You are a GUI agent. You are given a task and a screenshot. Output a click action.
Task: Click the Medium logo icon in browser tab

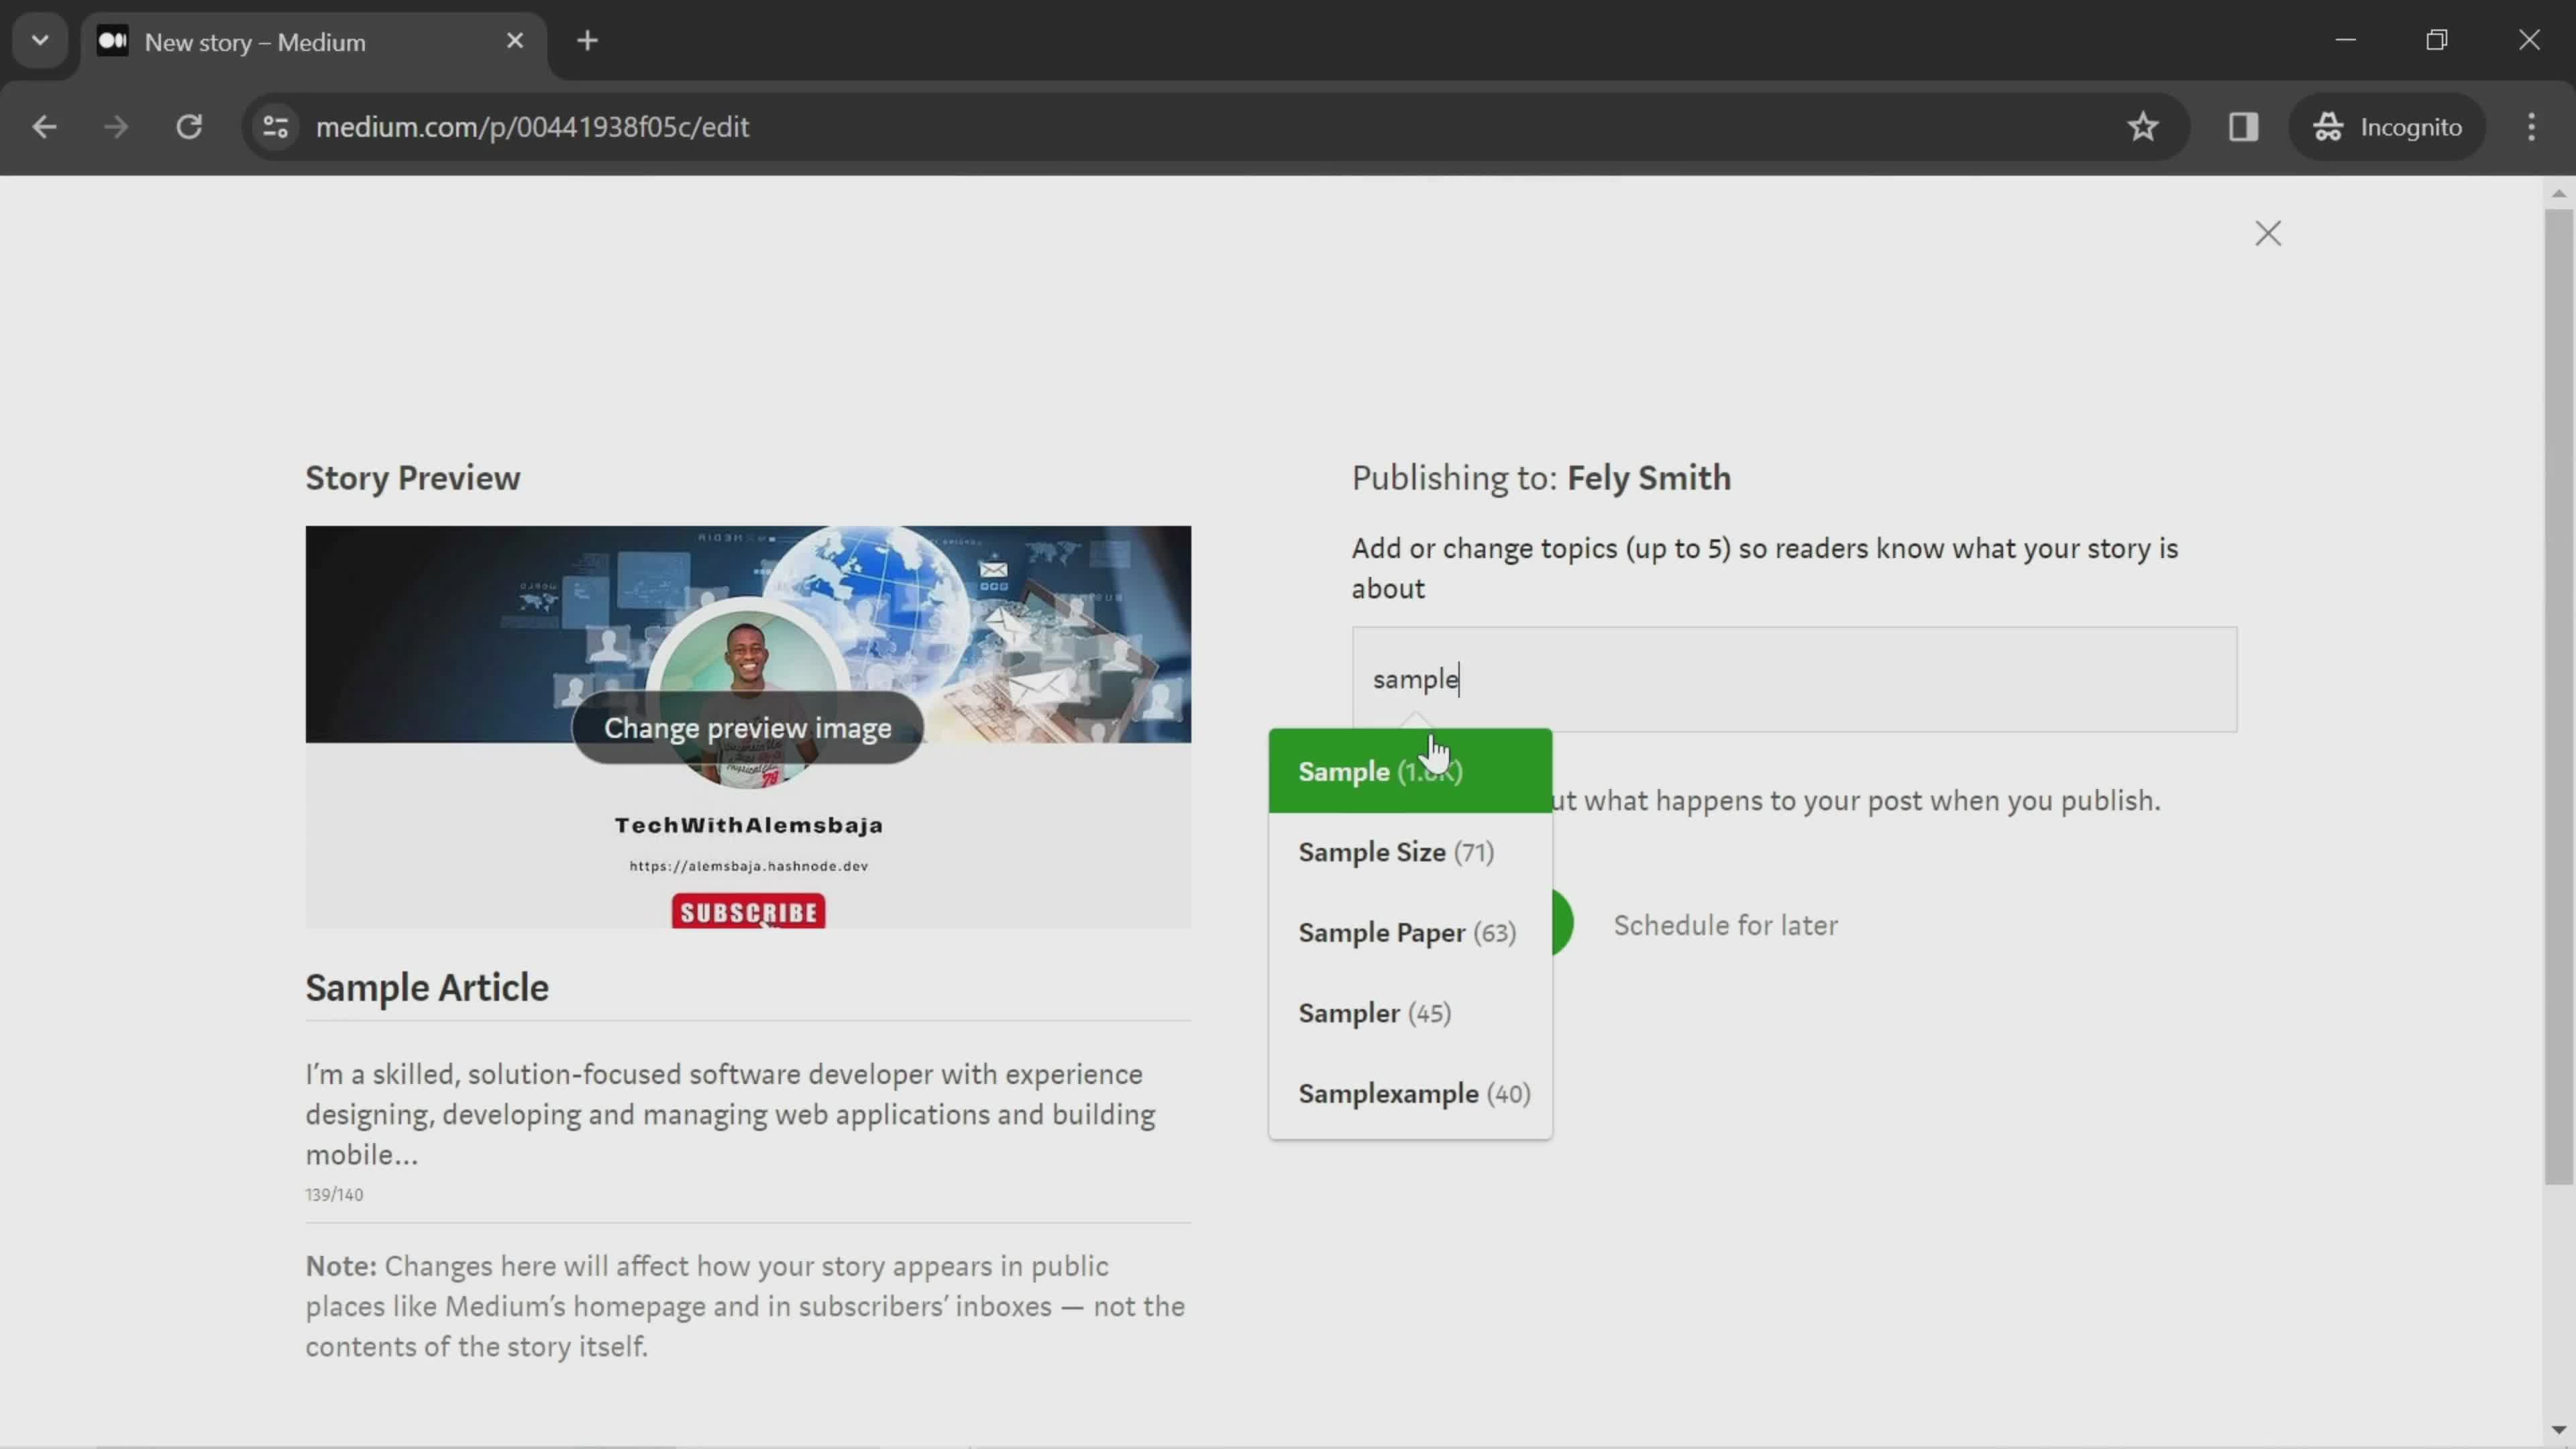point(111,41)
